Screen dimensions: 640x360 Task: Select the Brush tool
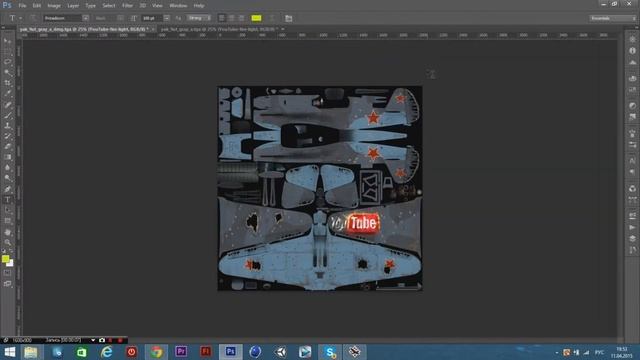click(x=7, y=115)
